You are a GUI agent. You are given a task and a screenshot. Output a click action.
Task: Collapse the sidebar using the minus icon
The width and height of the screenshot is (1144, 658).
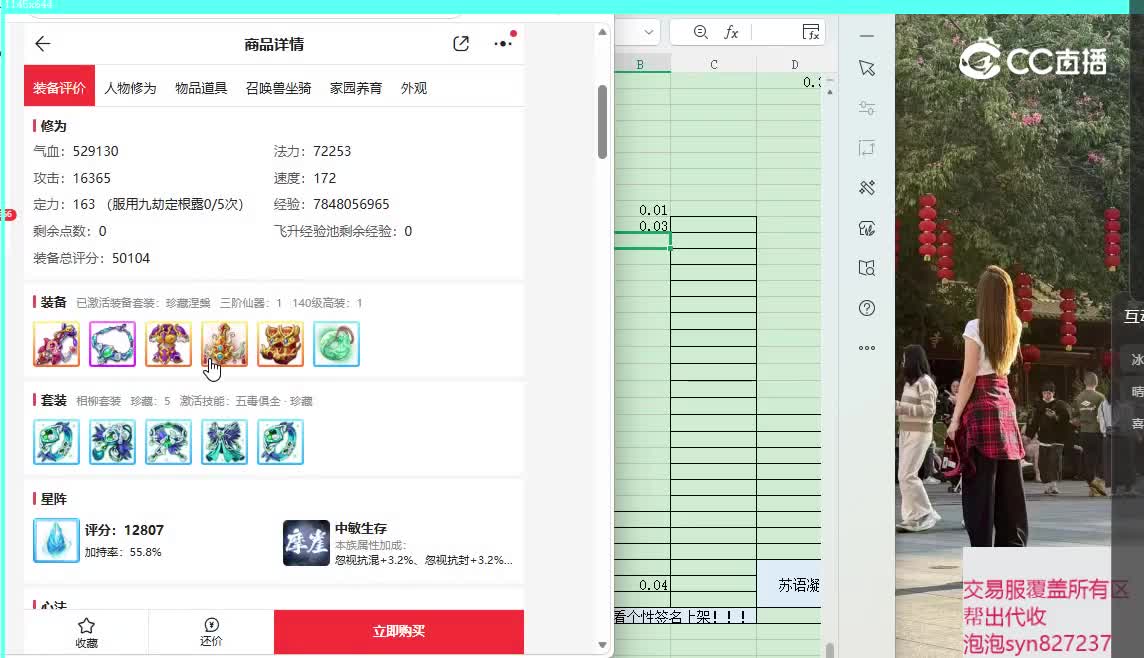click(x=867, y=36)
